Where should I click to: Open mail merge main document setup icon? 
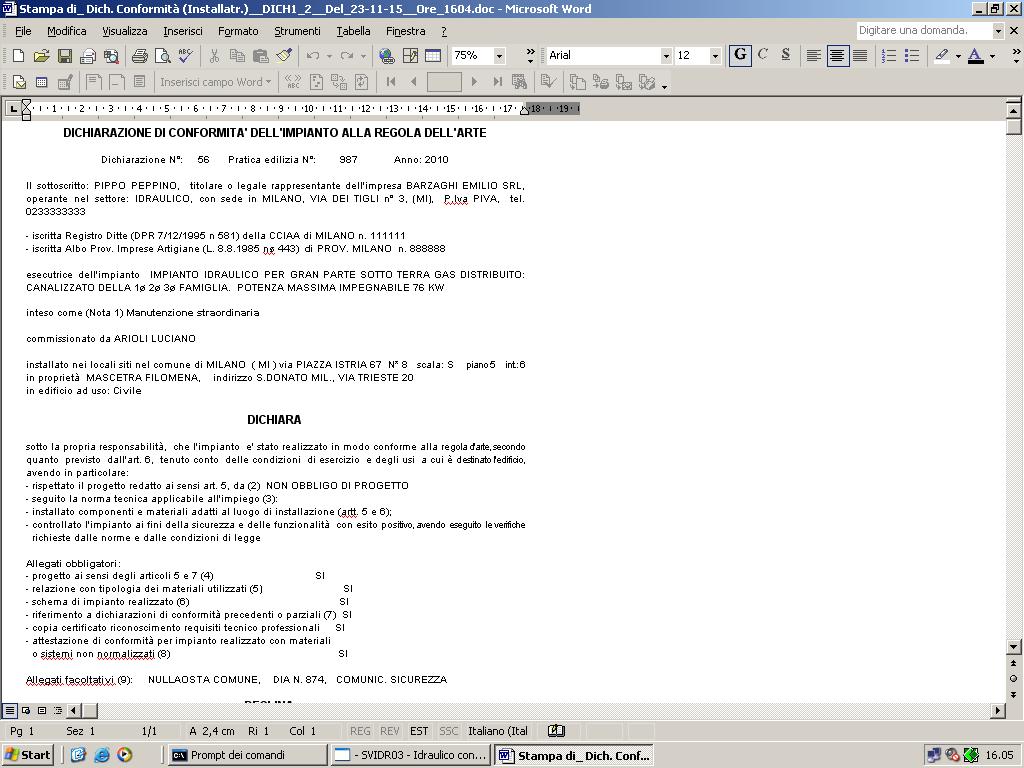coord(19,82)
